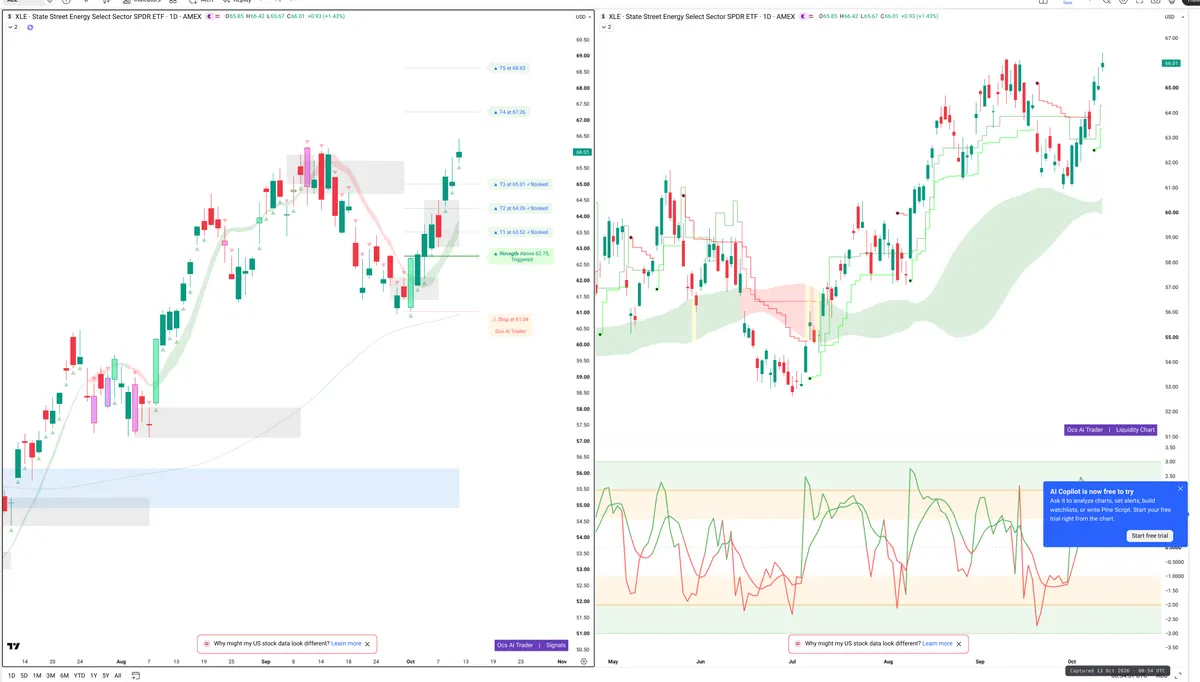
Task: Click the XLE symbol title on left chart
Action: [x=106, y=17]
